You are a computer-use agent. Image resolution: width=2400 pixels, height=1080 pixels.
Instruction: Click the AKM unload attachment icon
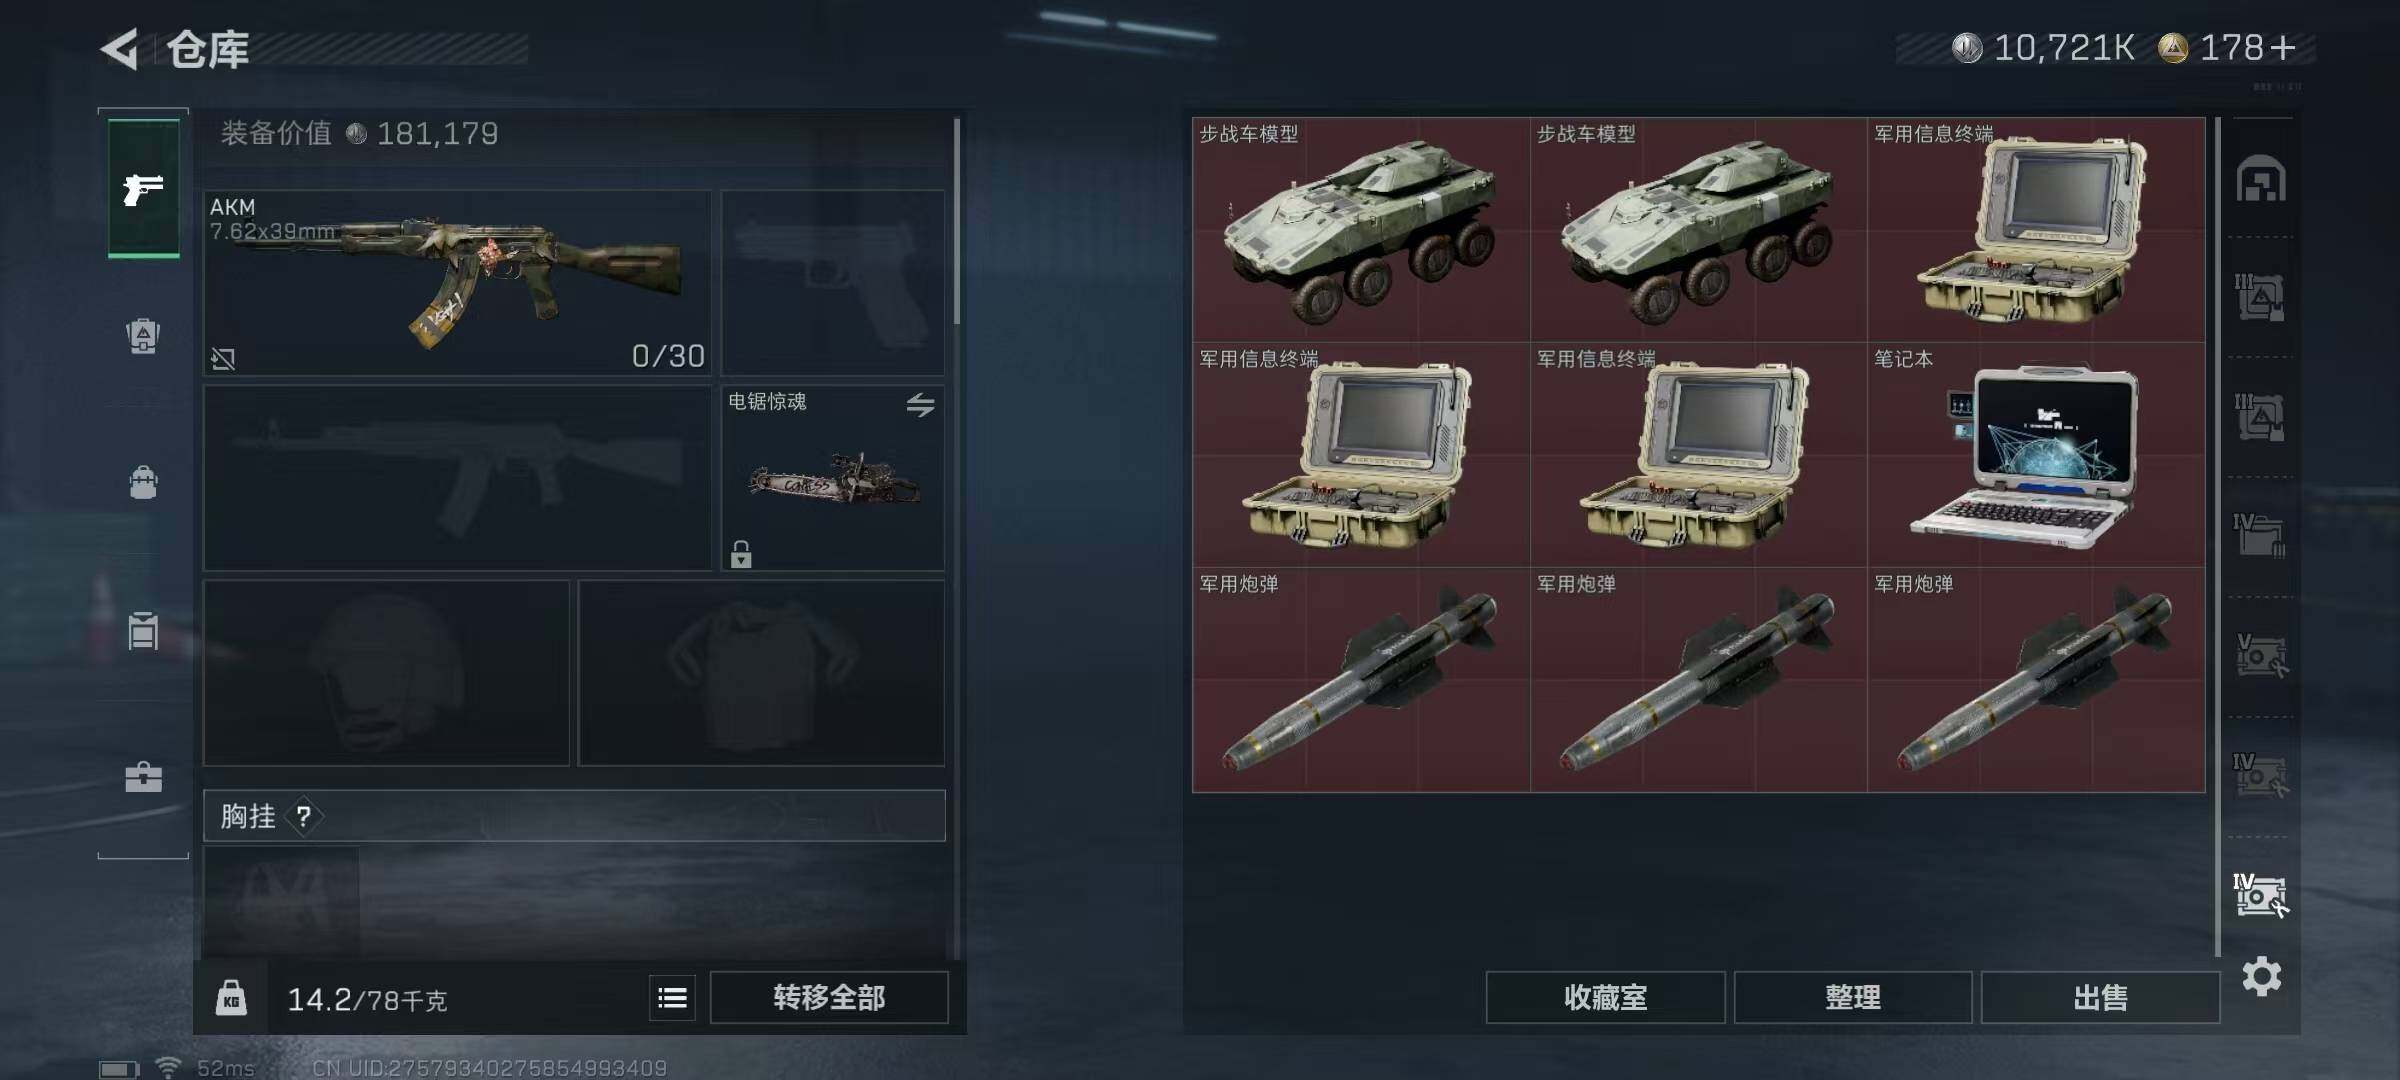pos(223,358)
